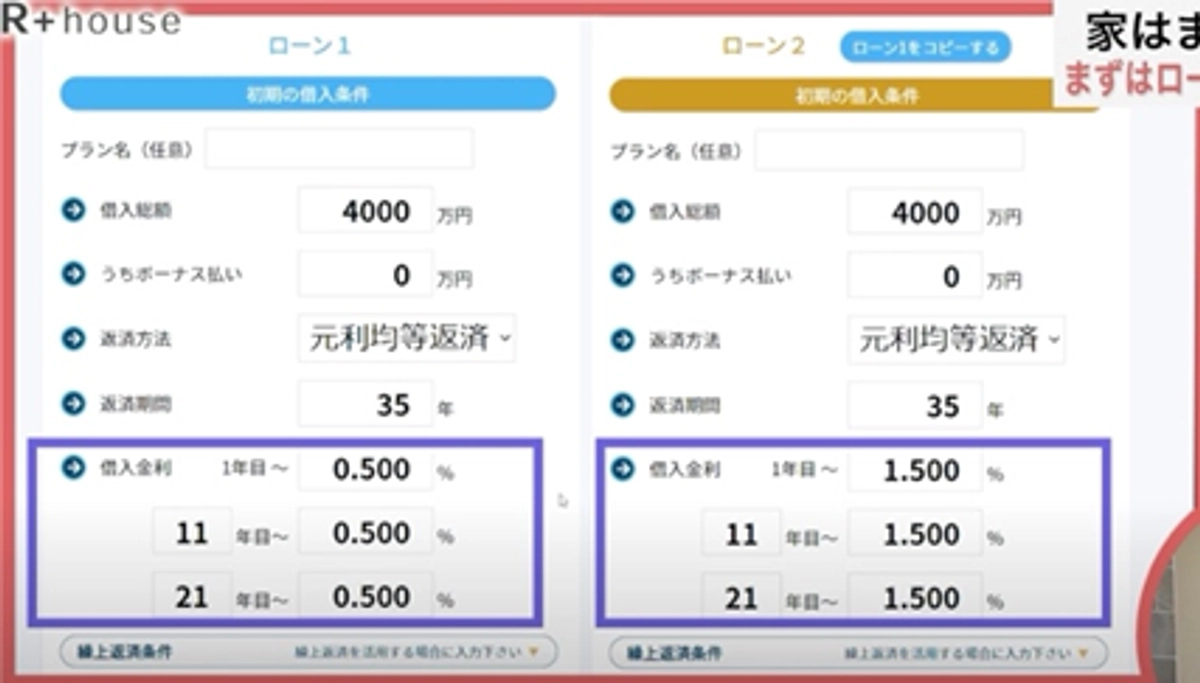Screen dimensions: 1200x683
Task: Click the arrow icon beside 借入金利 in ローン1
Action: [73, 467]
